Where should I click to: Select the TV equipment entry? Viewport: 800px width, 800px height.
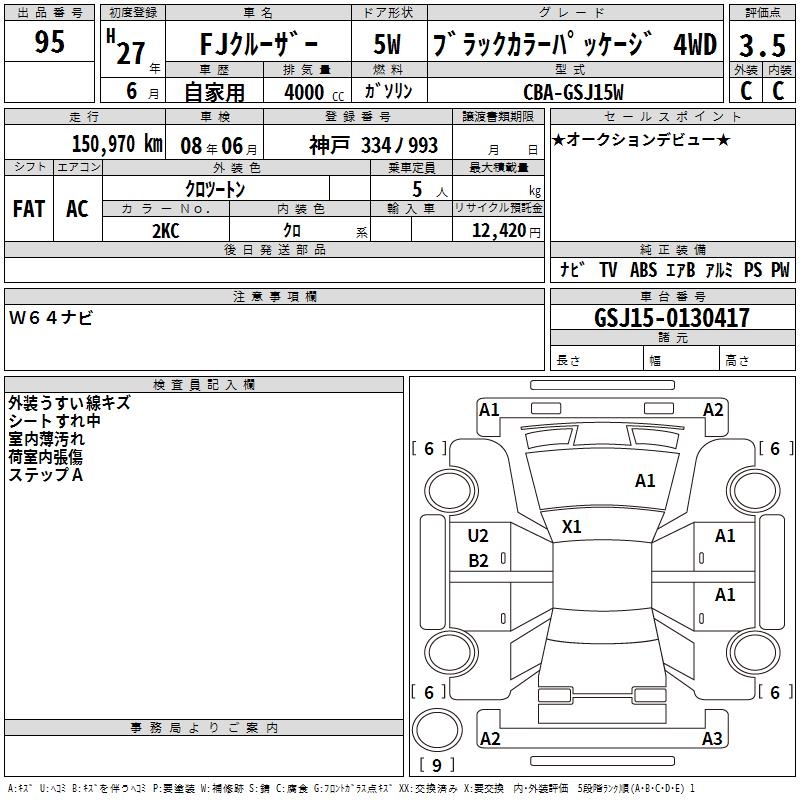coord(608,269)
